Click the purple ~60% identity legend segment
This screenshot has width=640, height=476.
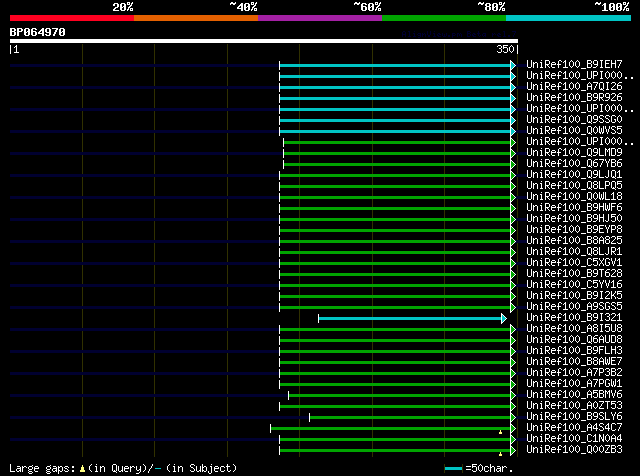pos(320,18)
